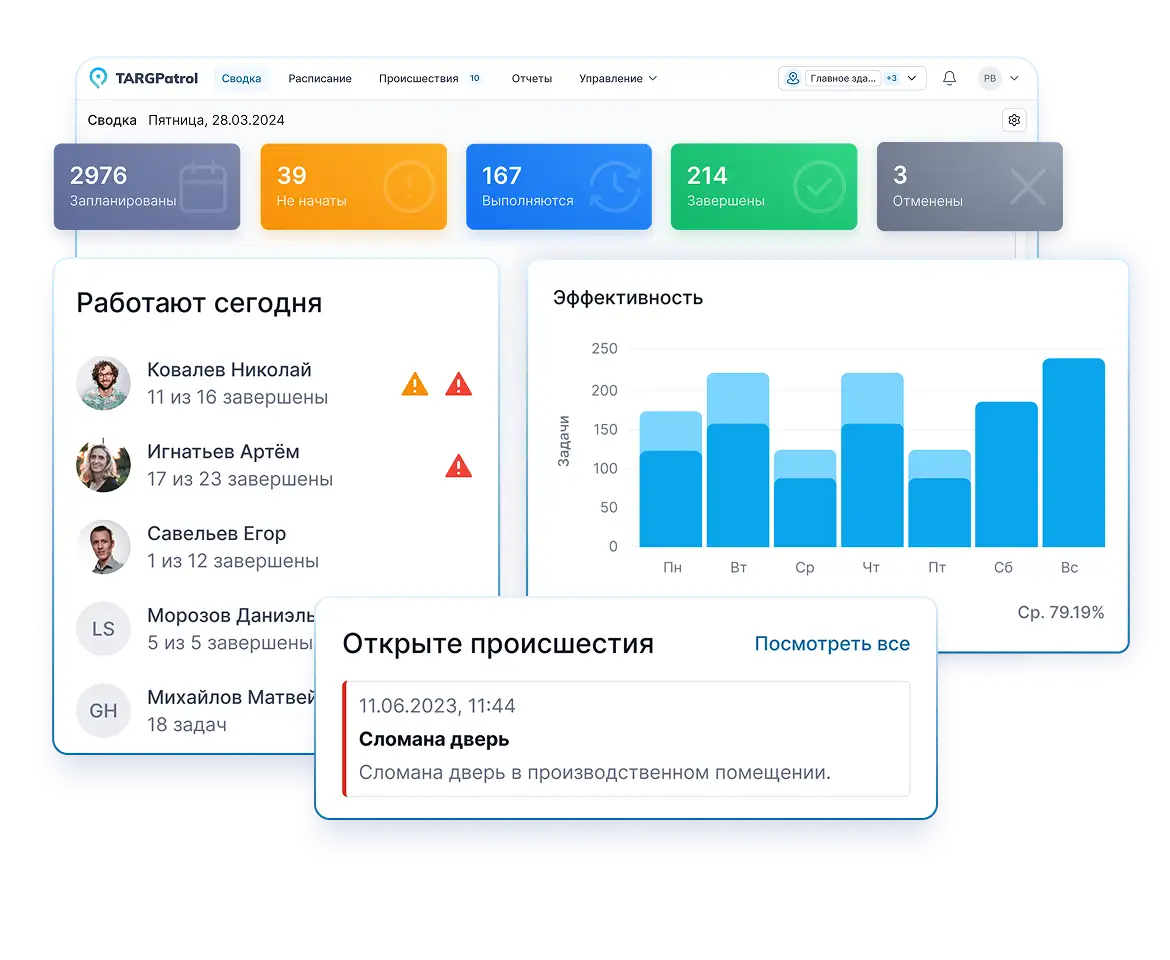Open the 214 Завершены card

(764, 186)
